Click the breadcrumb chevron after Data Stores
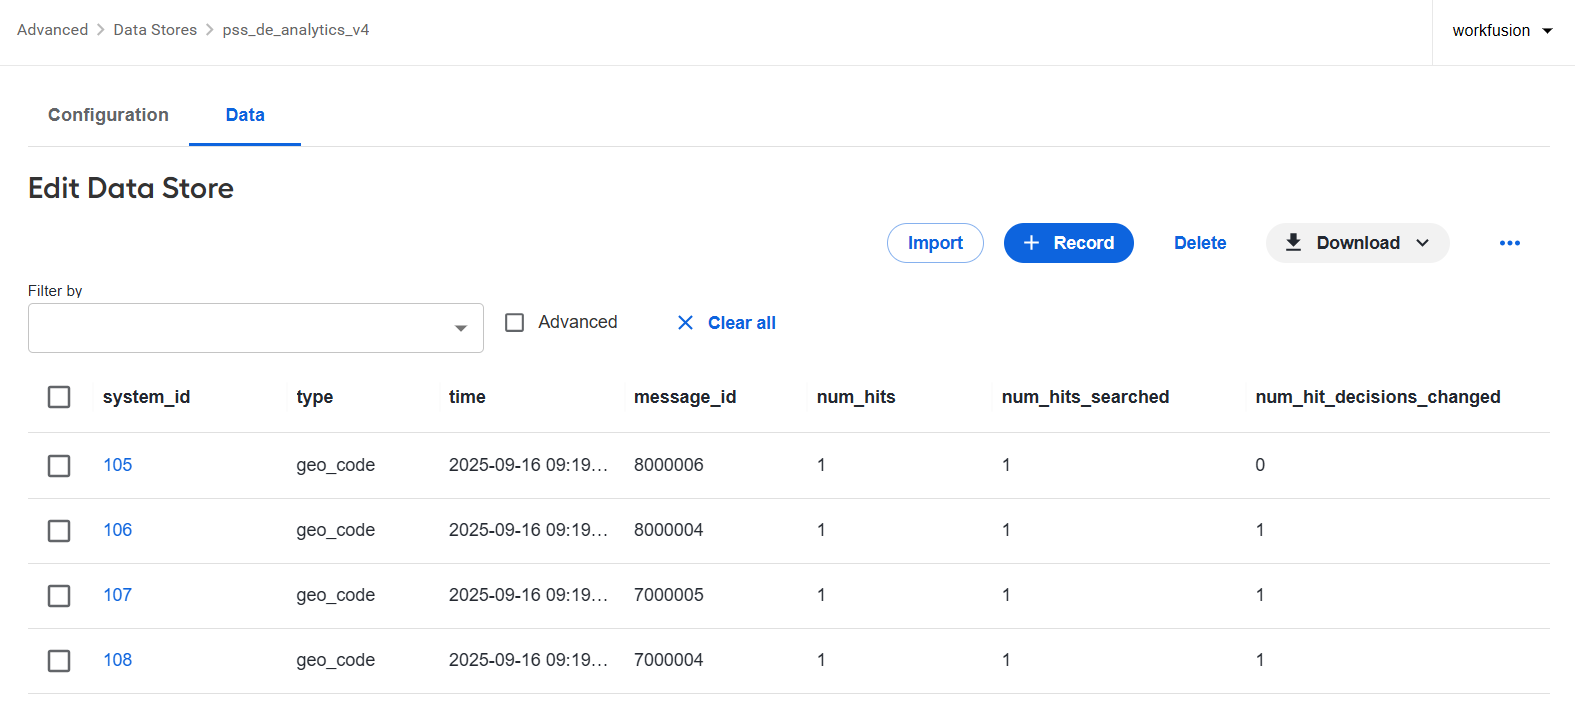 [210, 30]
